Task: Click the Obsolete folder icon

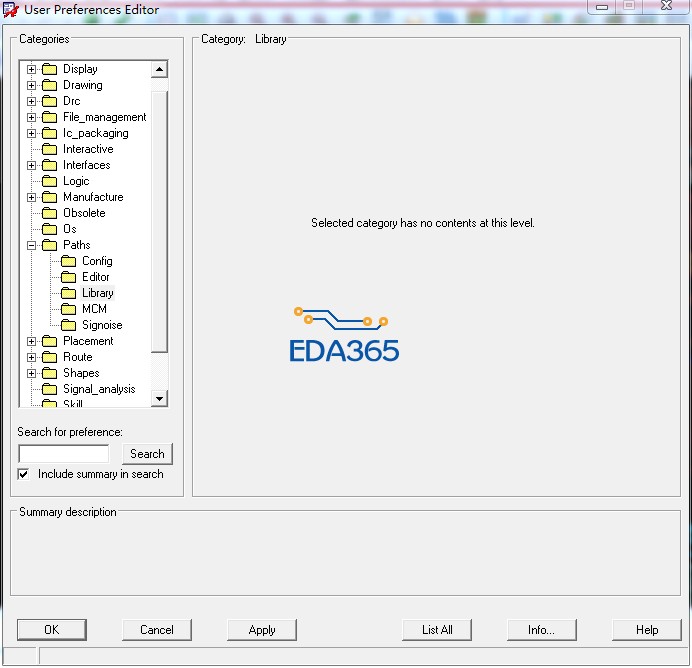Action: 49,213
